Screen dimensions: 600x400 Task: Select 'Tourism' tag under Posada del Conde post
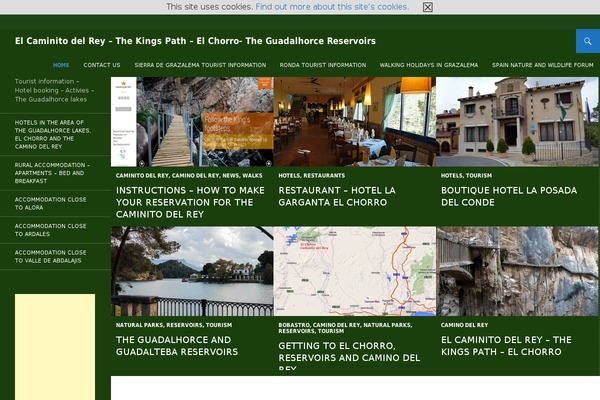tap(479, 176)
